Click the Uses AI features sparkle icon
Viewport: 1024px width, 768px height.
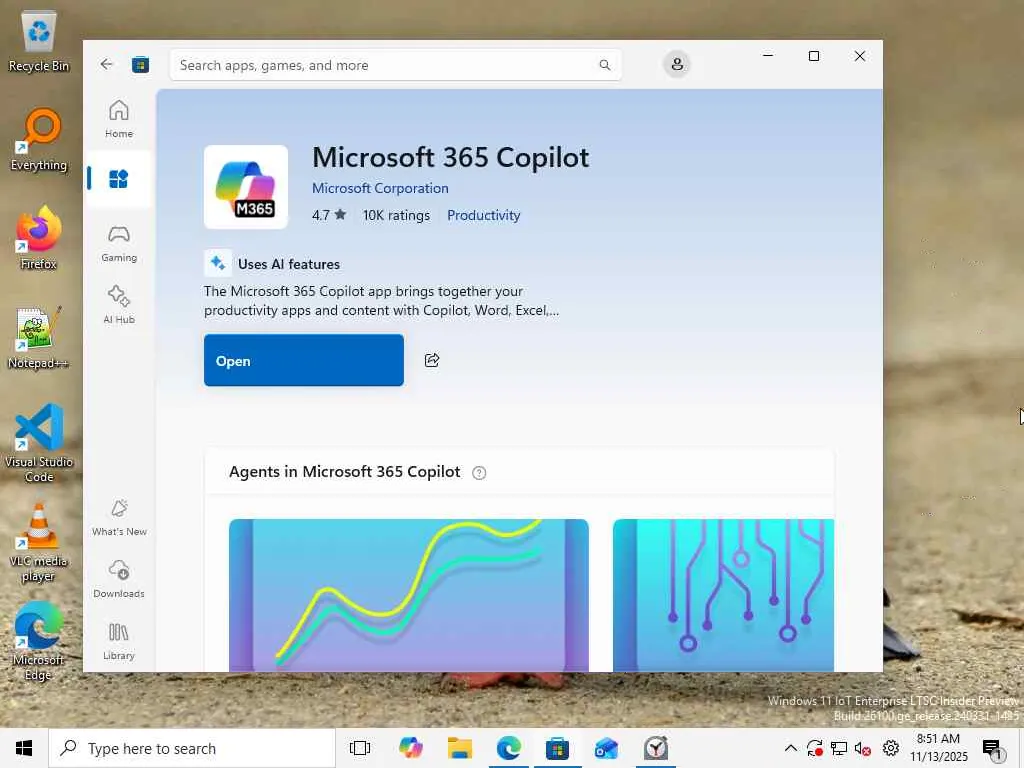pos(217,263)
